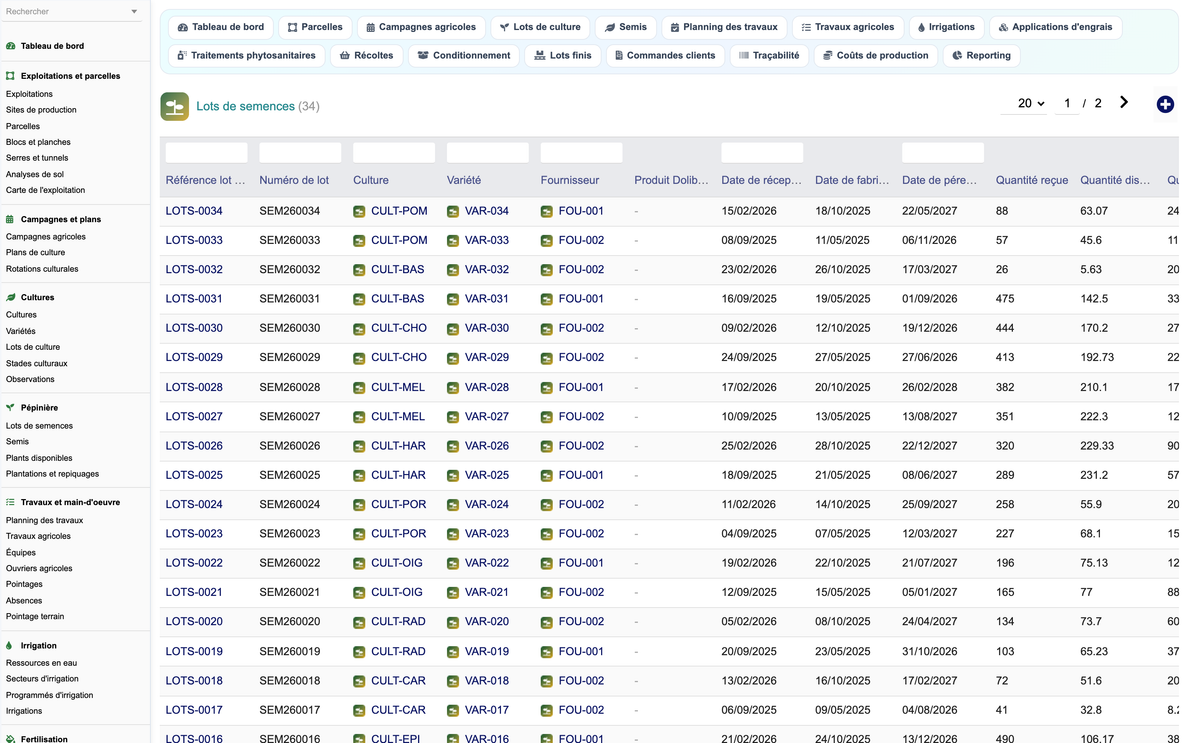Sort by Numéro de lot column header
The width and height of the screenshot is (1200, 743).
pyautogui.click(x=294, y=180)
